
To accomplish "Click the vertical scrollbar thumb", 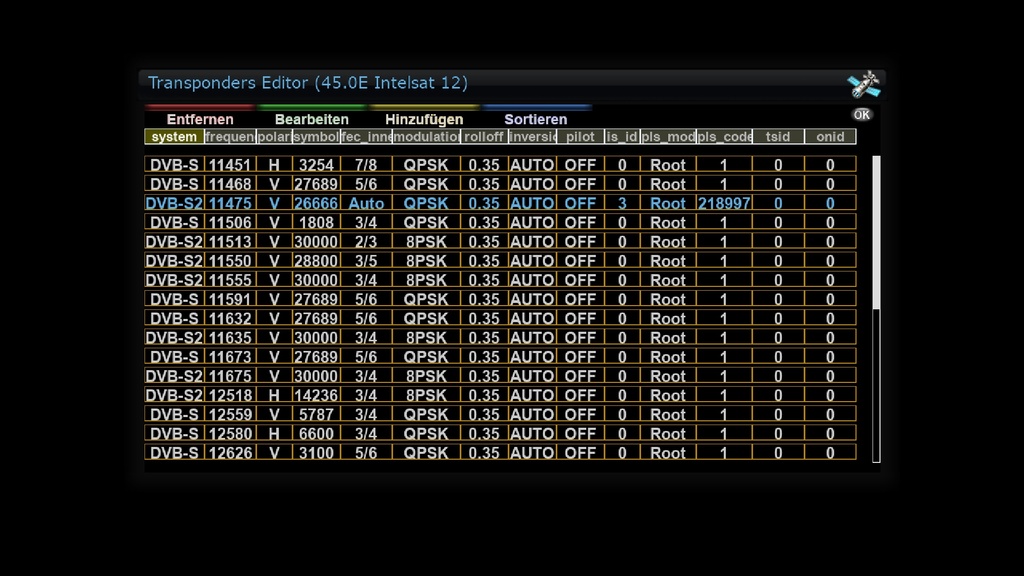I will 876,232.
